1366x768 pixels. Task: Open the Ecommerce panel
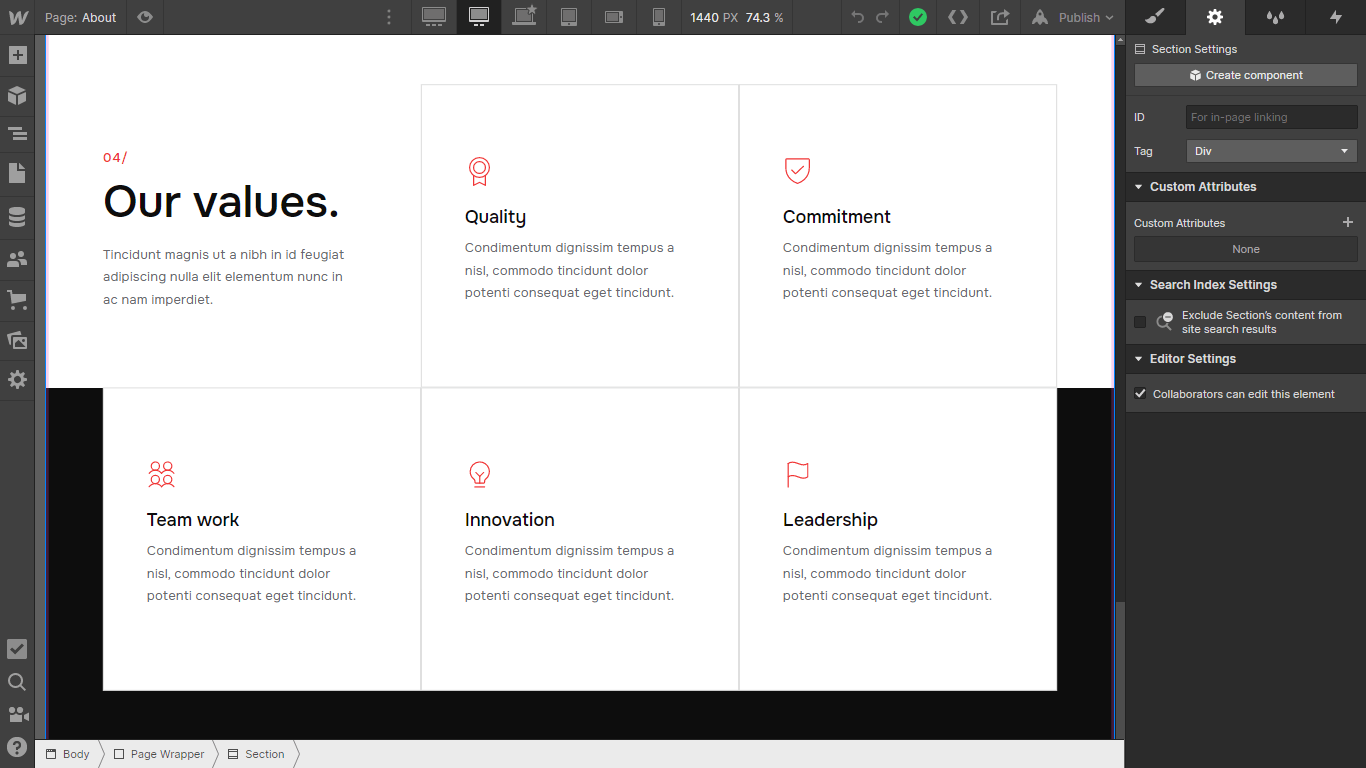coord(17,300)
